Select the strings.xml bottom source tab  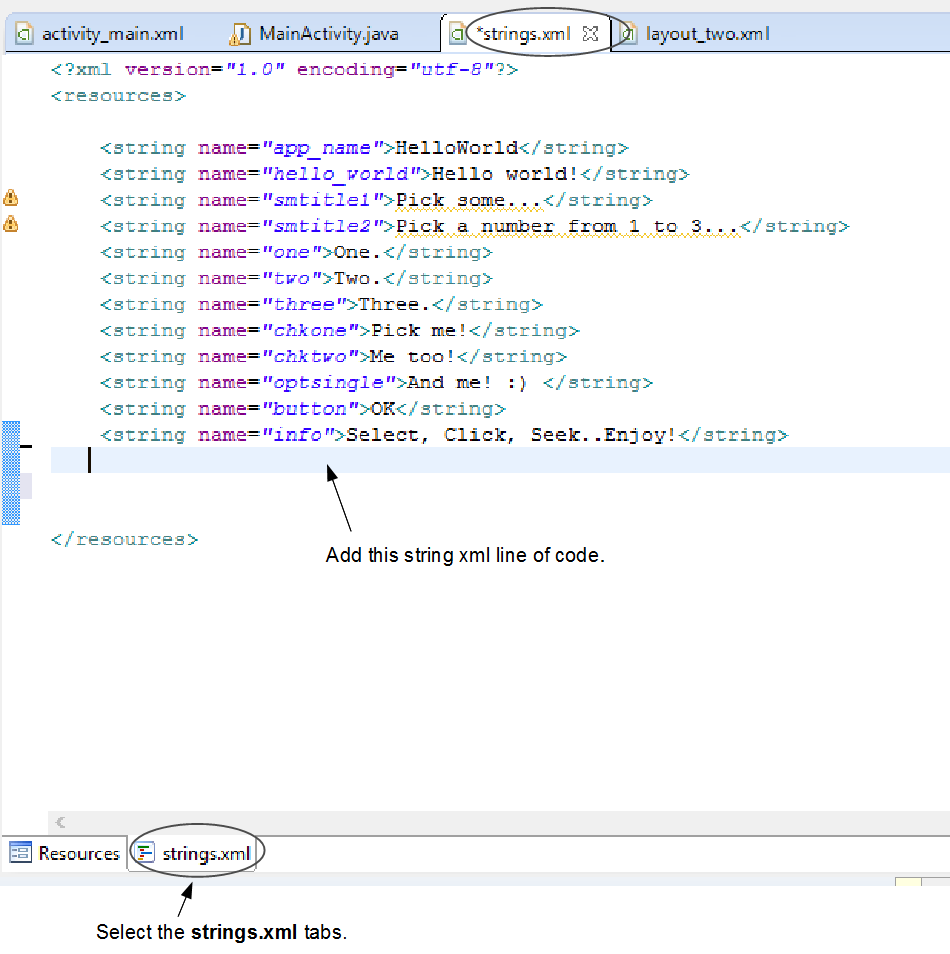point(194,853)
